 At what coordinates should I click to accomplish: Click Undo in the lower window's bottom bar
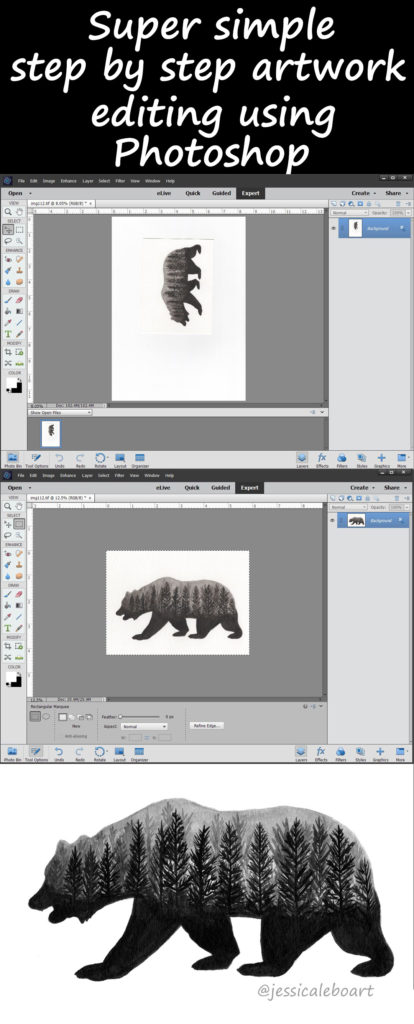[x=59, y=754]
